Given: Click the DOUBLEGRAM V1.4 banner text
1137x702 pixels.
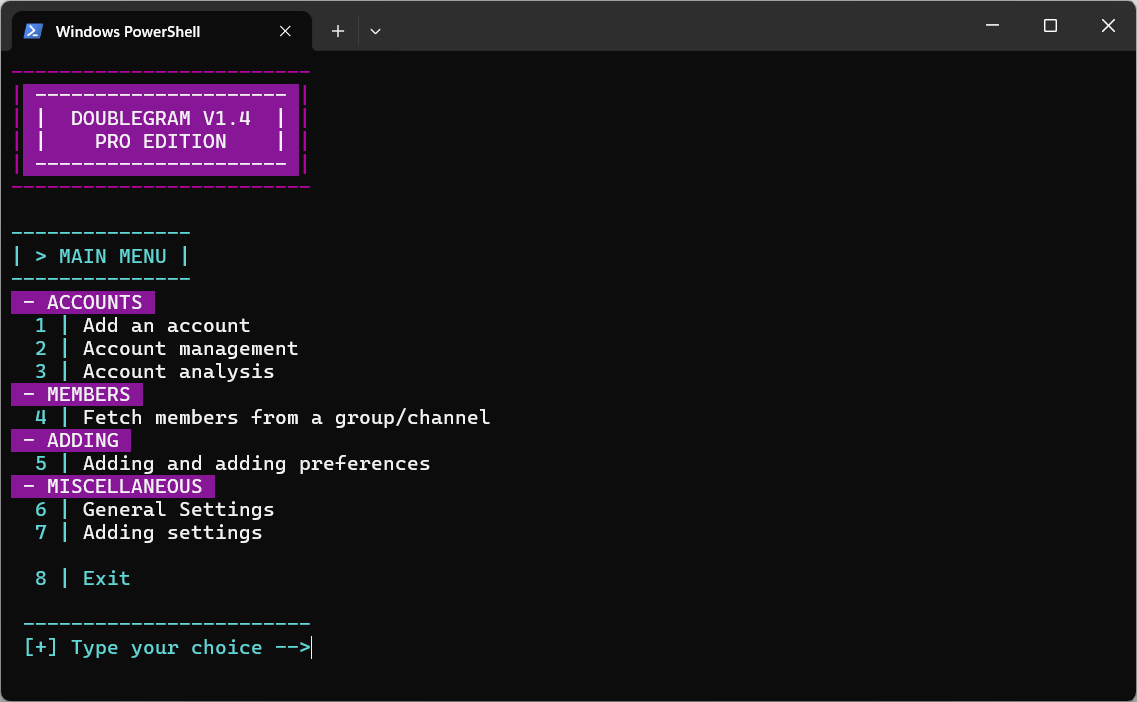Looking at the screenshot, I should [x=160, y=118].
